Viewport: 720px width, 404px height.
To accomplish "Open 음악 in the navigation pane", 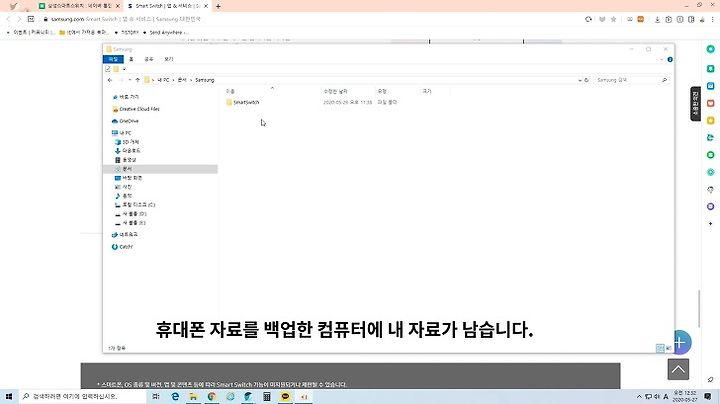I will (x=124, y=196).
